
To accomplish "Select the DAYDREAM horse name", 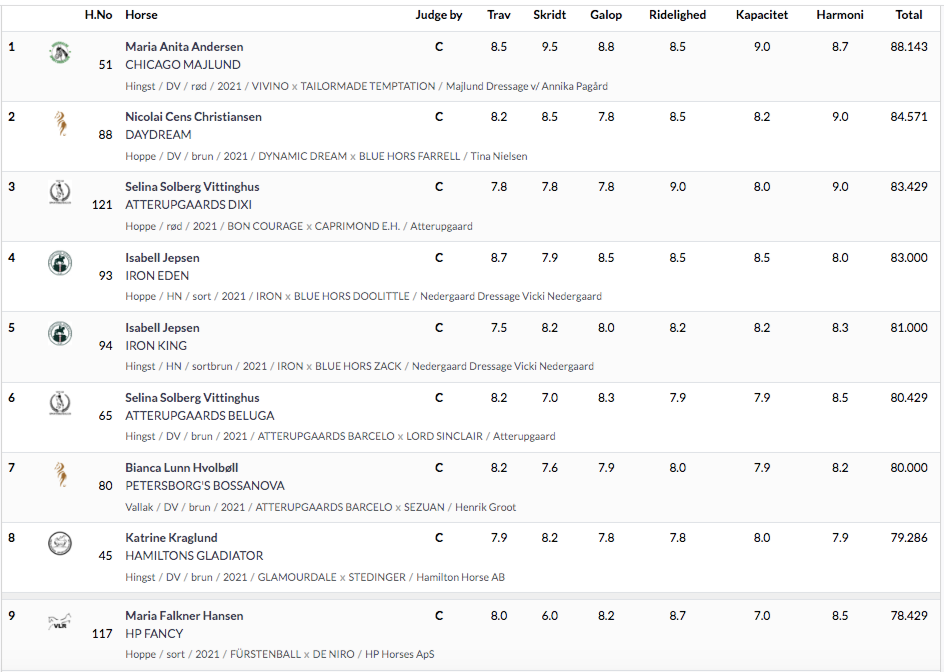I will pos(158,135).
